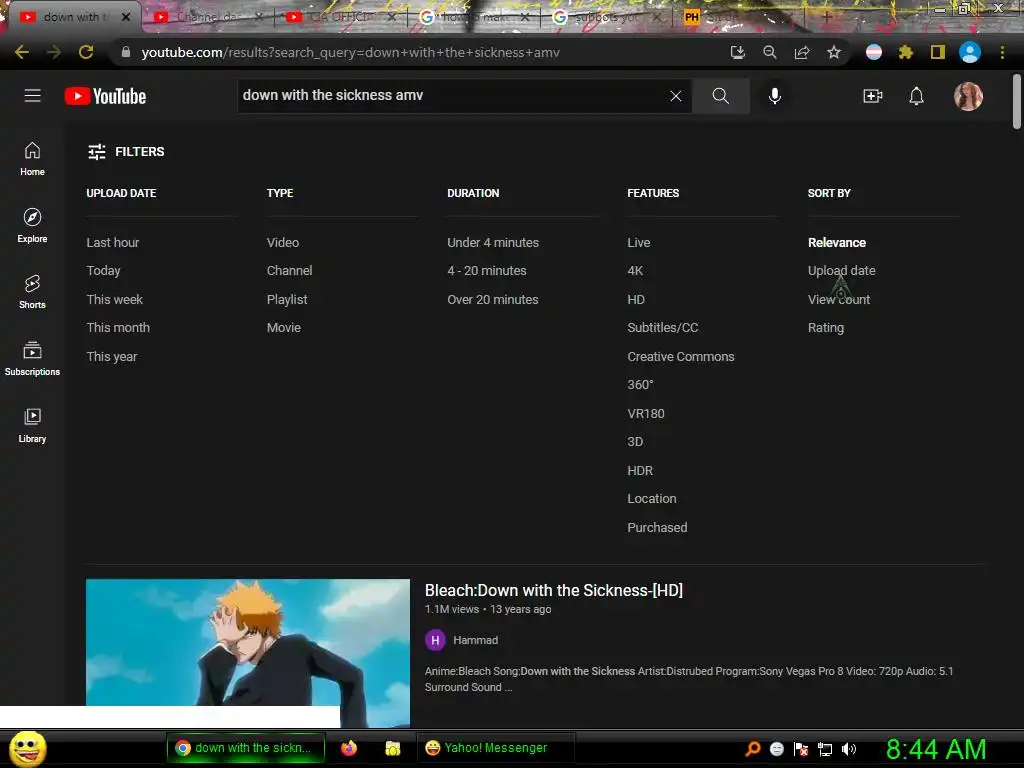
Task: Enable the Subtitles/CC filter
Action: pos(663,327)
